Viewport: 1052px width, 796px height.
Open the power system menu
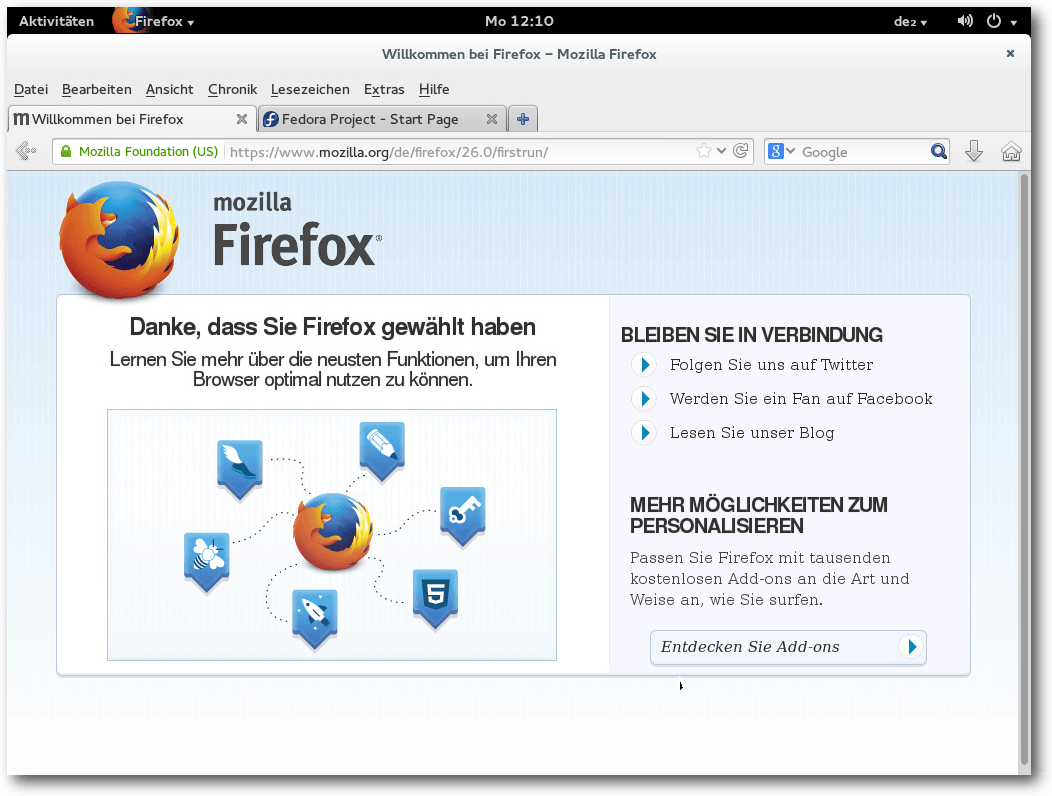coord(1001,21)
